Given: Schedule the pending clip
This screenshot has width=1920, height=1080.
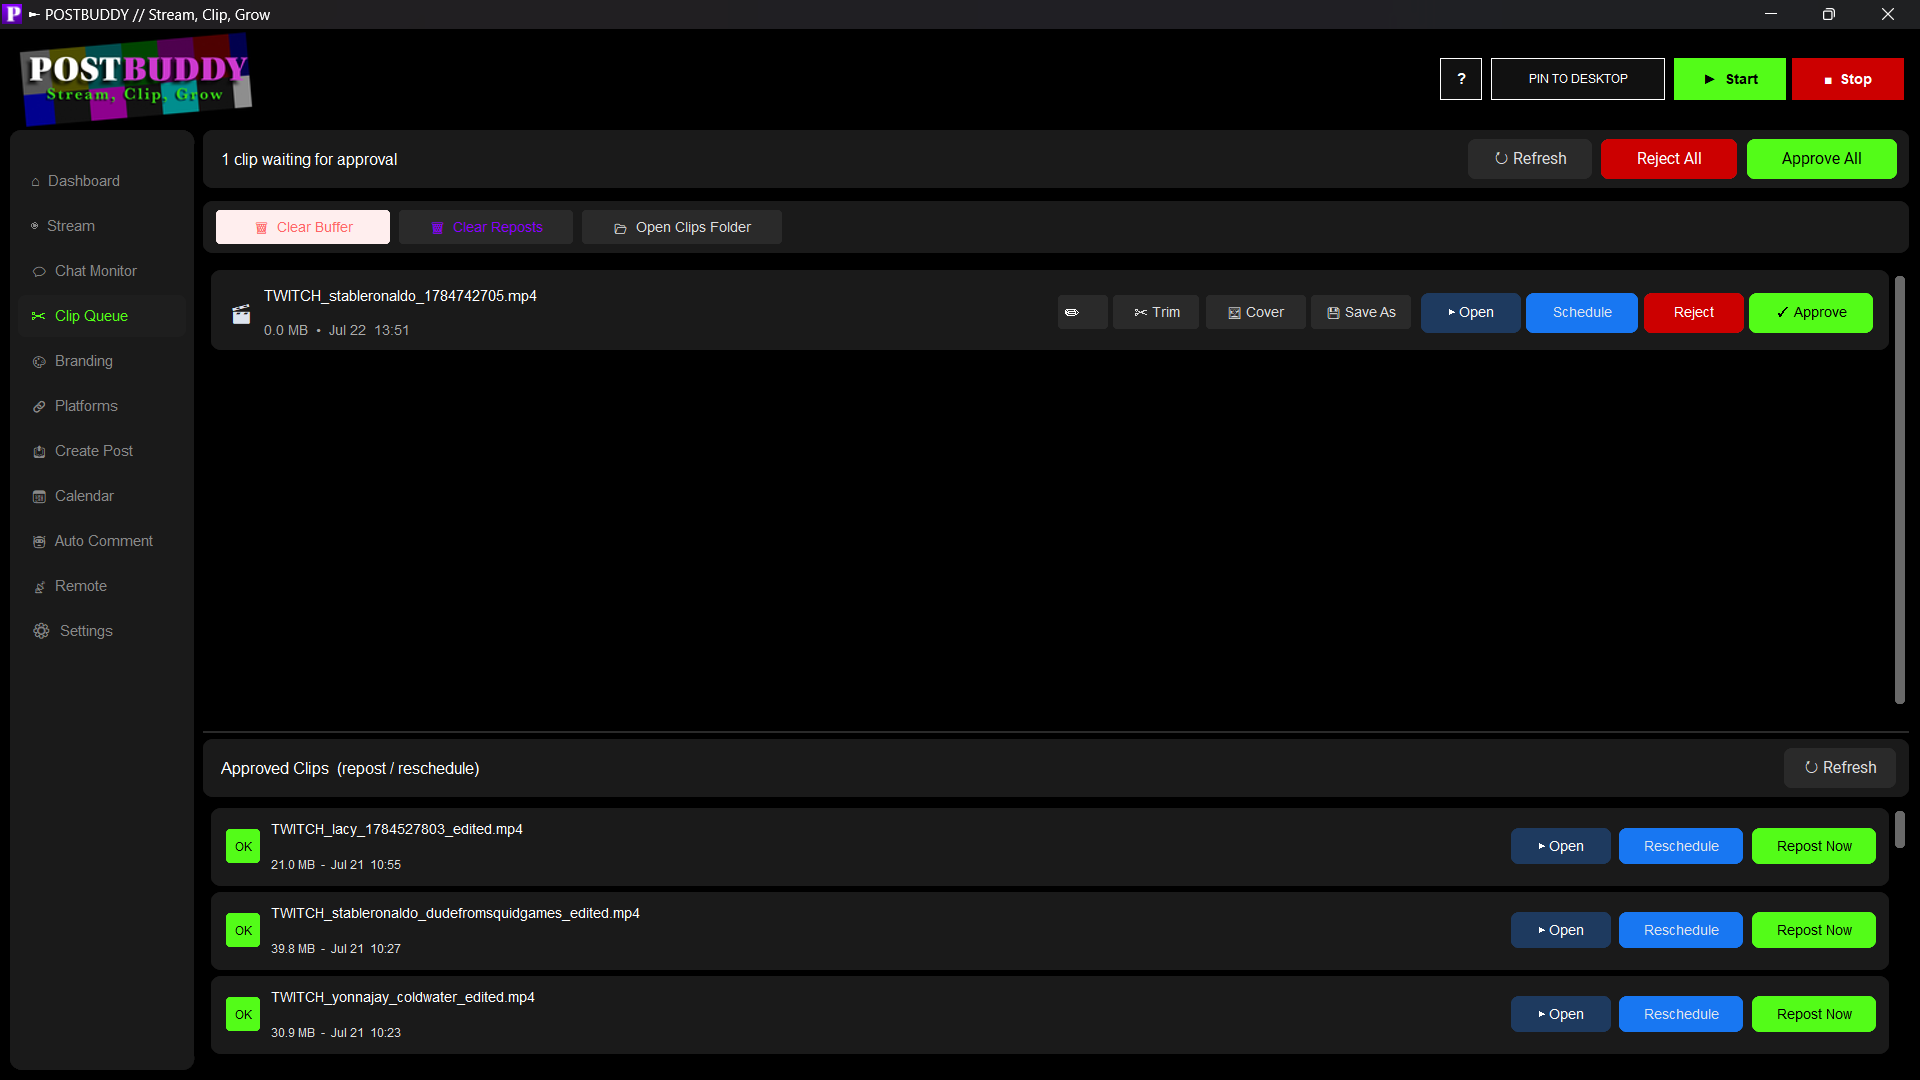Looking at the screenshot, I should click(1582, 312).
